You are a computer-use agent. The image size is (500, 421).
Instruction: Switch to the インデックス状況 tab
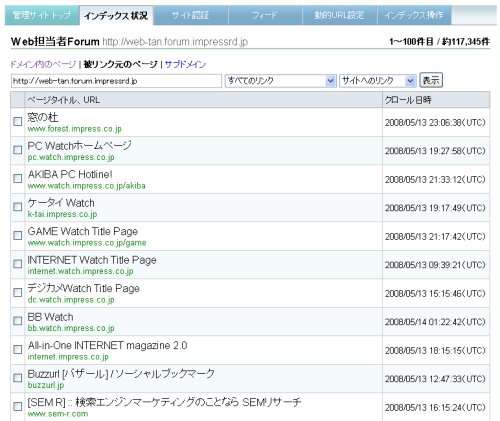click(116, 15)
